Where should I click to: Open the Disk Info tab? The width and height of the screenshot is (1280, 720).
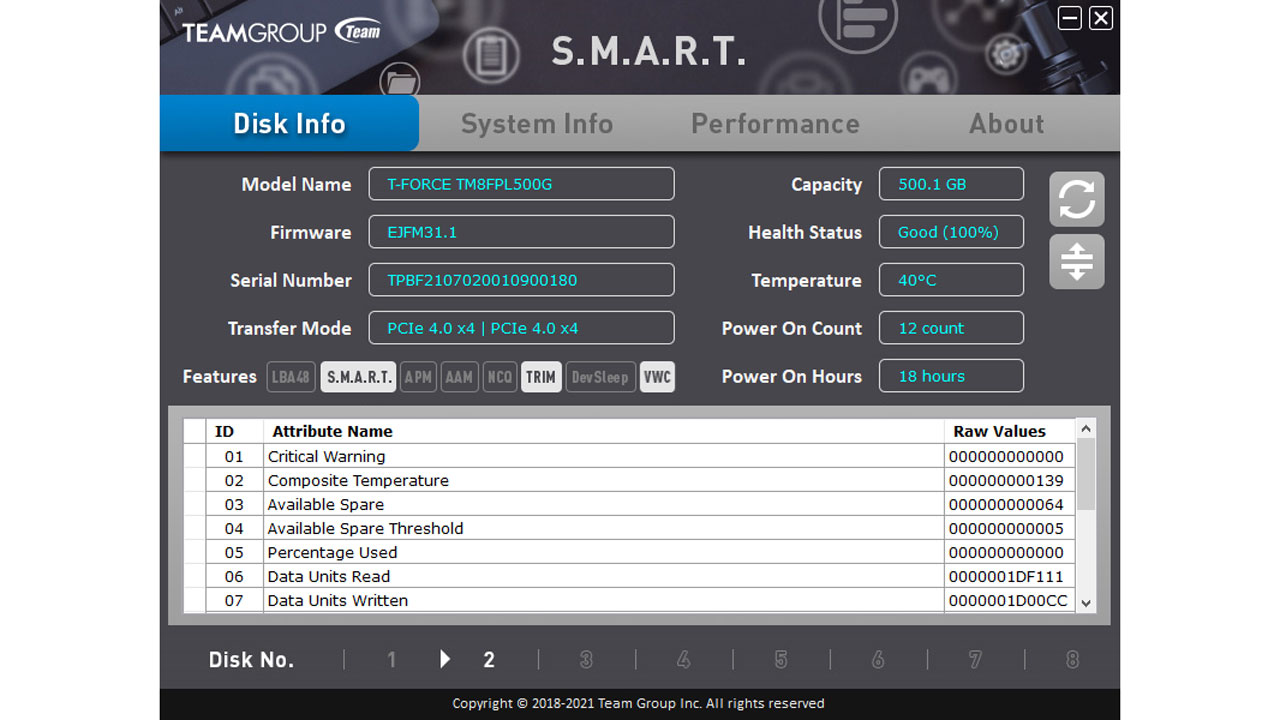289,123
